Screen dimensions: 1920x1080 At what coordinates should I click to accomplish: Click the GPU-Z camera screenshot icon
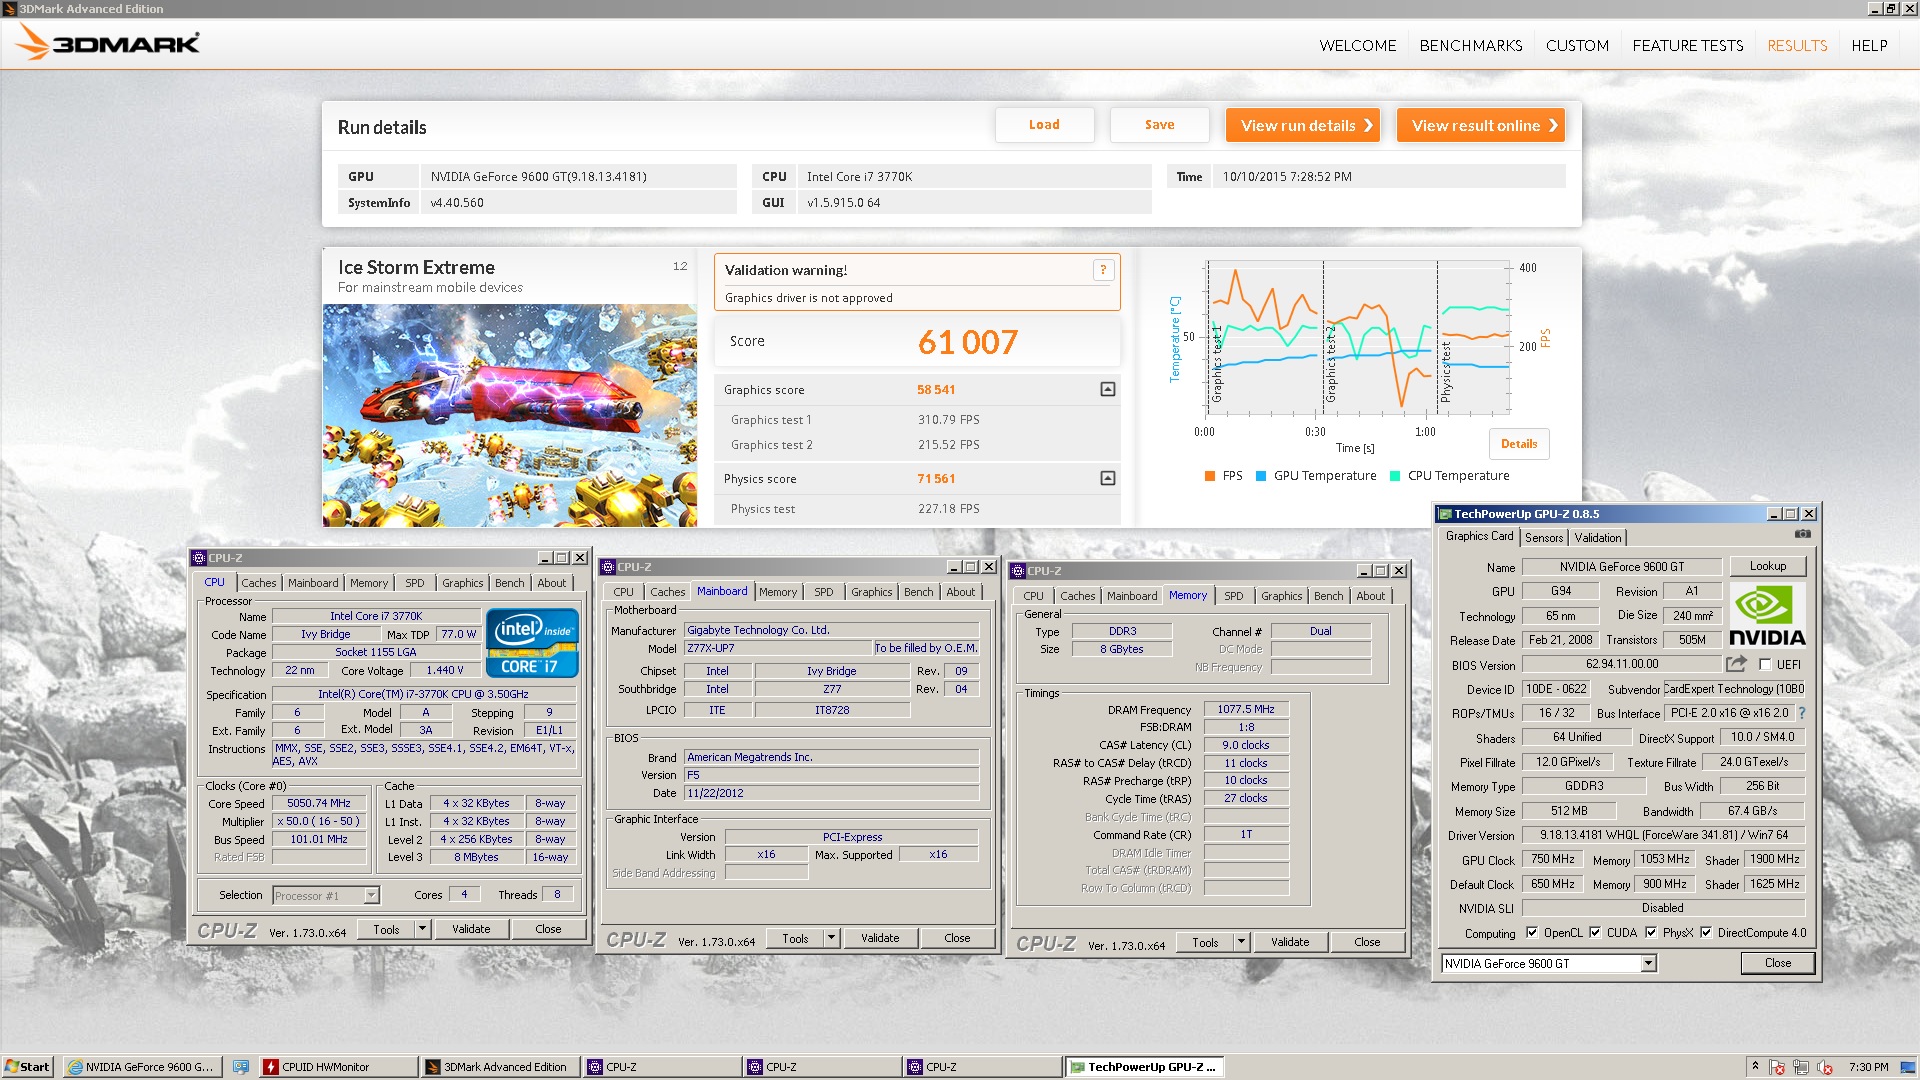click(1802, 535)
